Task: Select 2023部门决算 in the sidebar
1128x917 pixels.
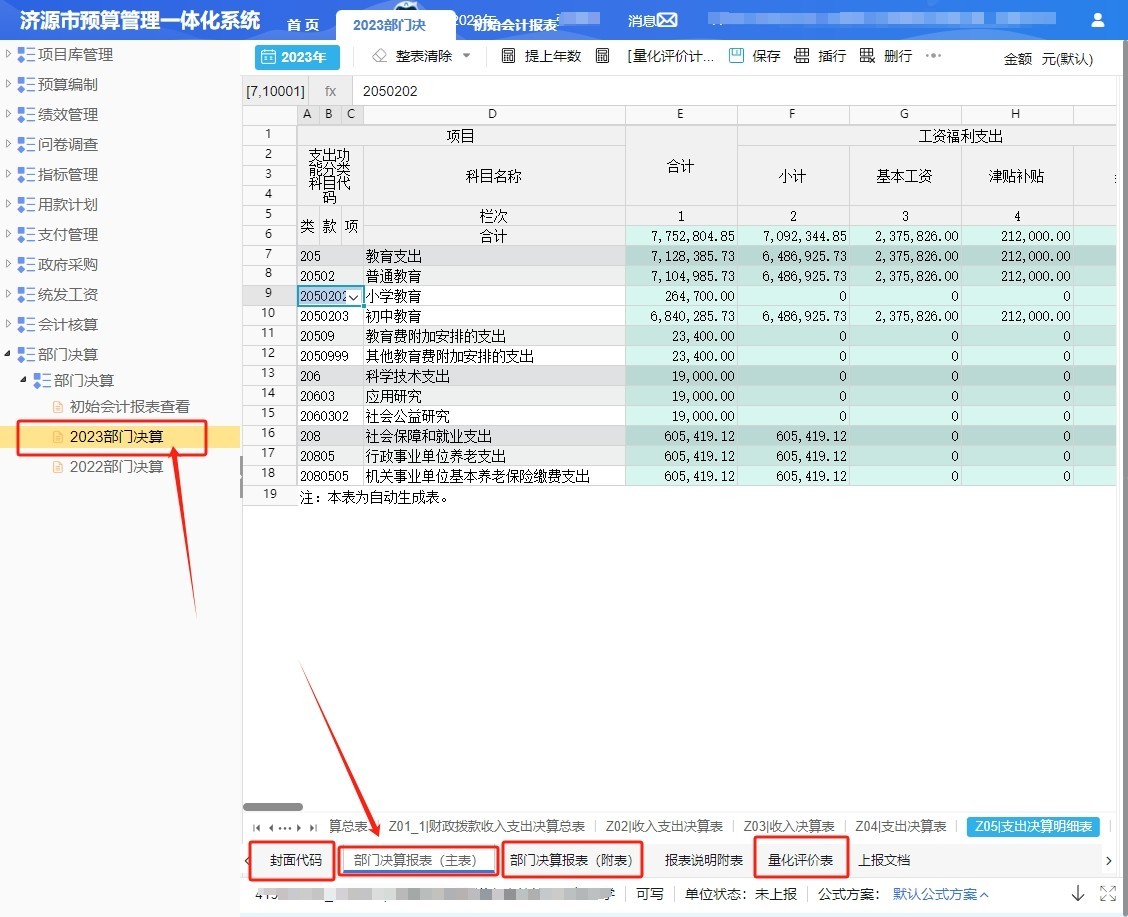Action: [117, 437]
